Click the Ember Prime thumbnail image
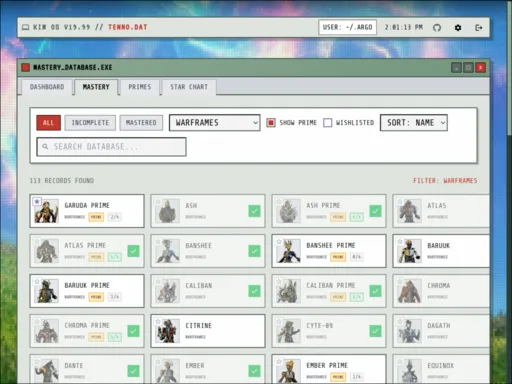The image size is (512, 384). [289, 371]
